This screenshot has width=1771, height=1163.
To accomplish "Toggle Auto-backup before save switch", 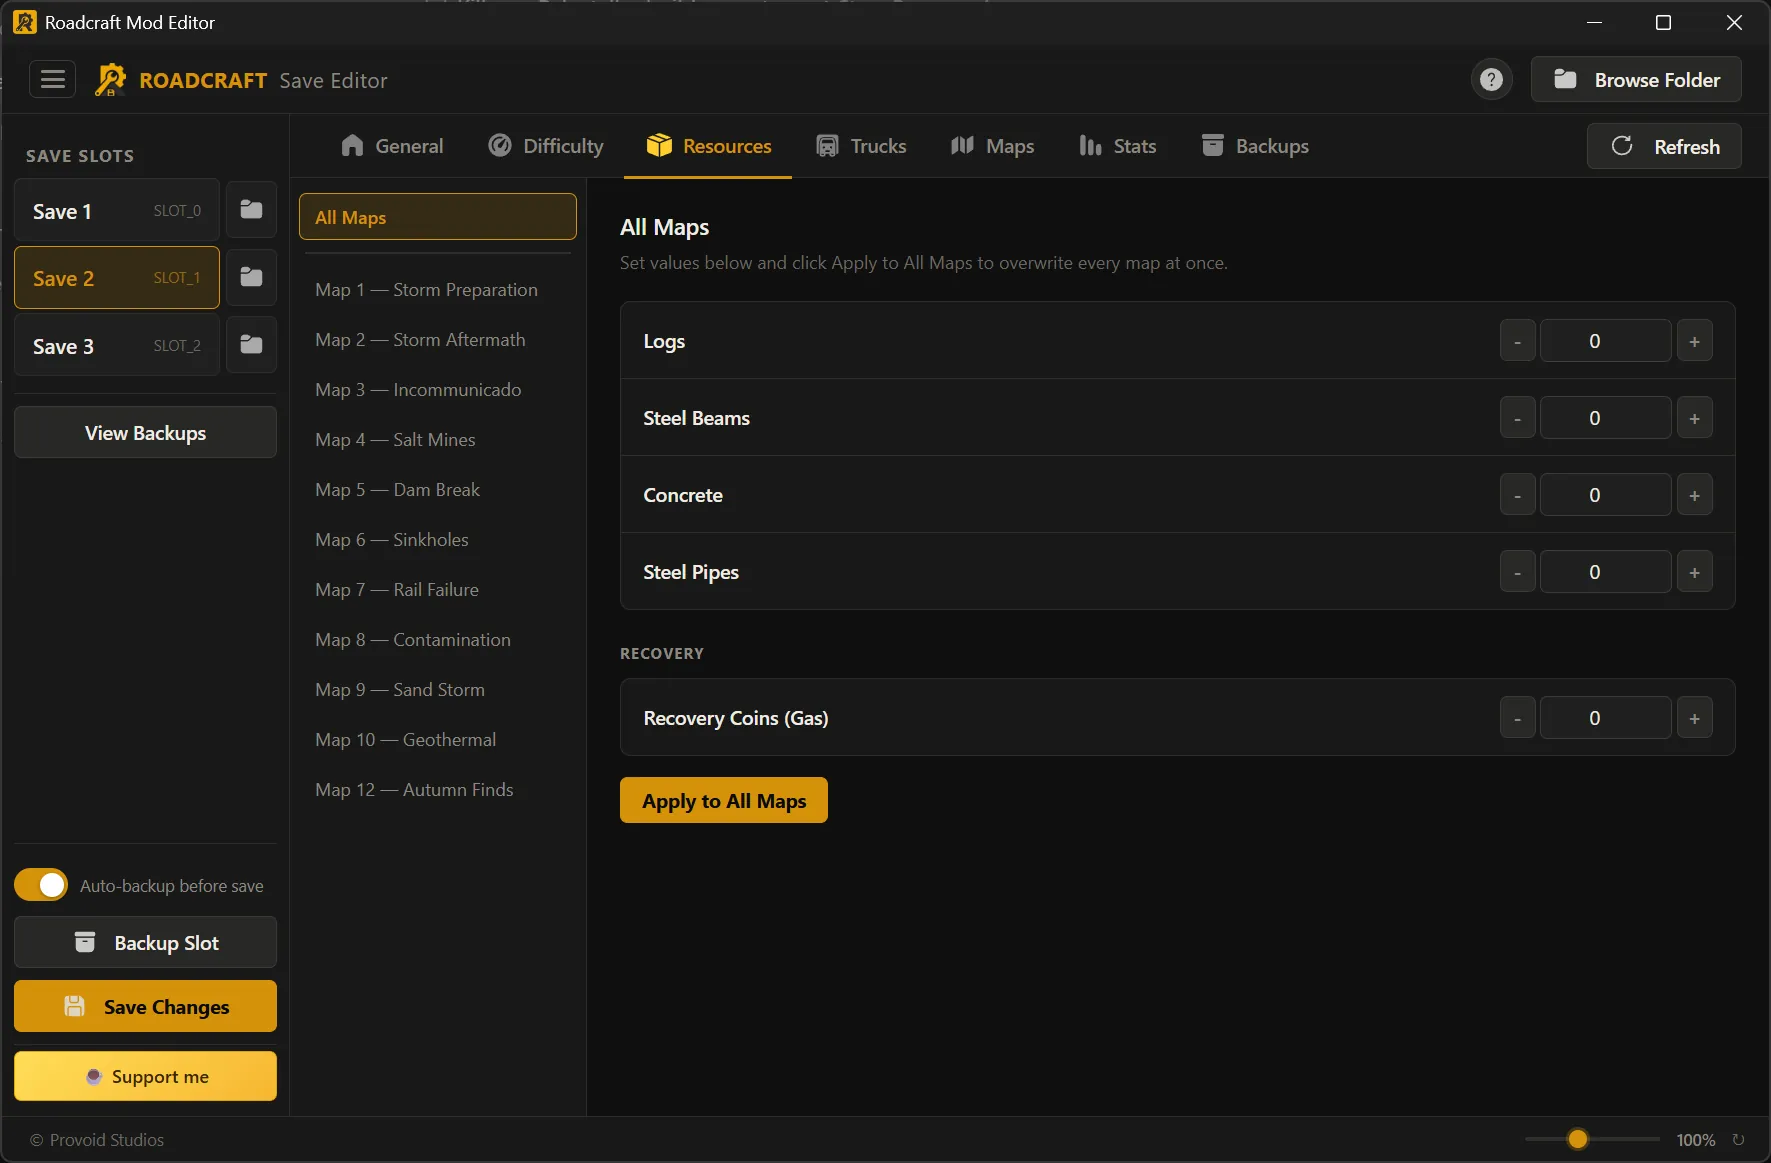I will tap(41, 885).
